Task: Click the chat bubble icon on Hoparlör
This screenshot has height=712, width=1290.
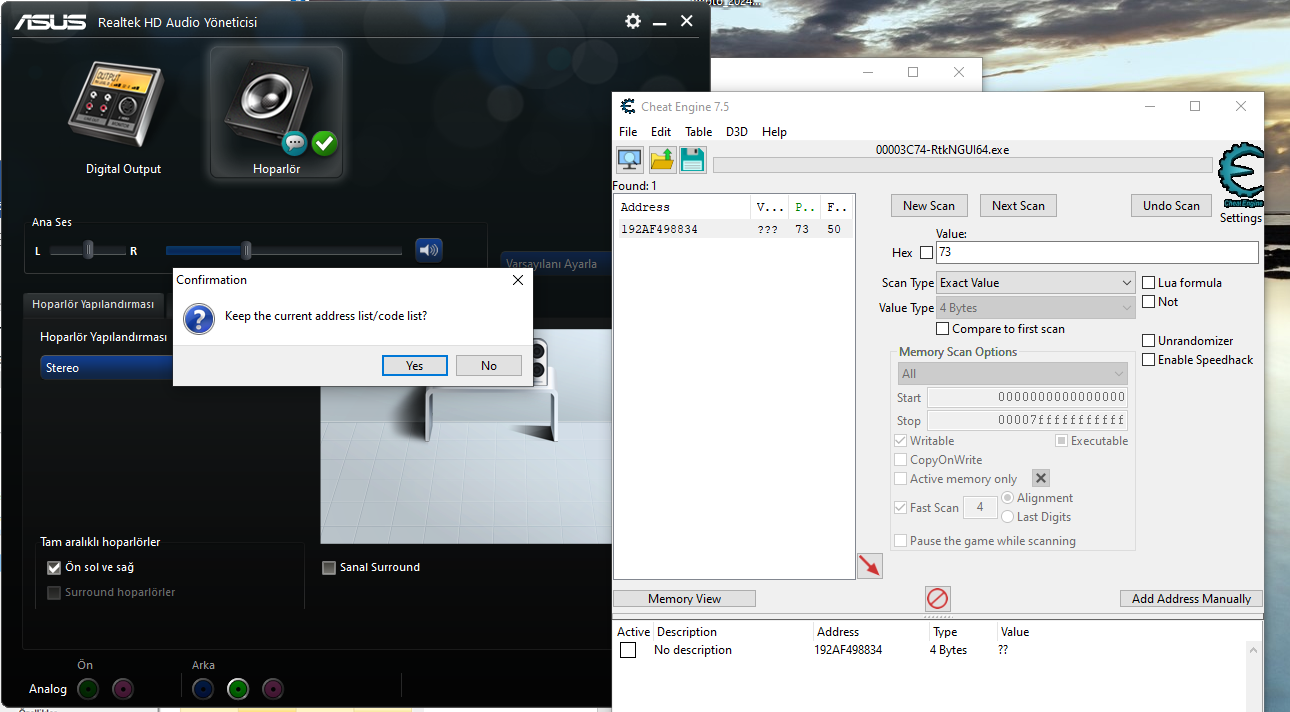Action: (x=294, y=144)
